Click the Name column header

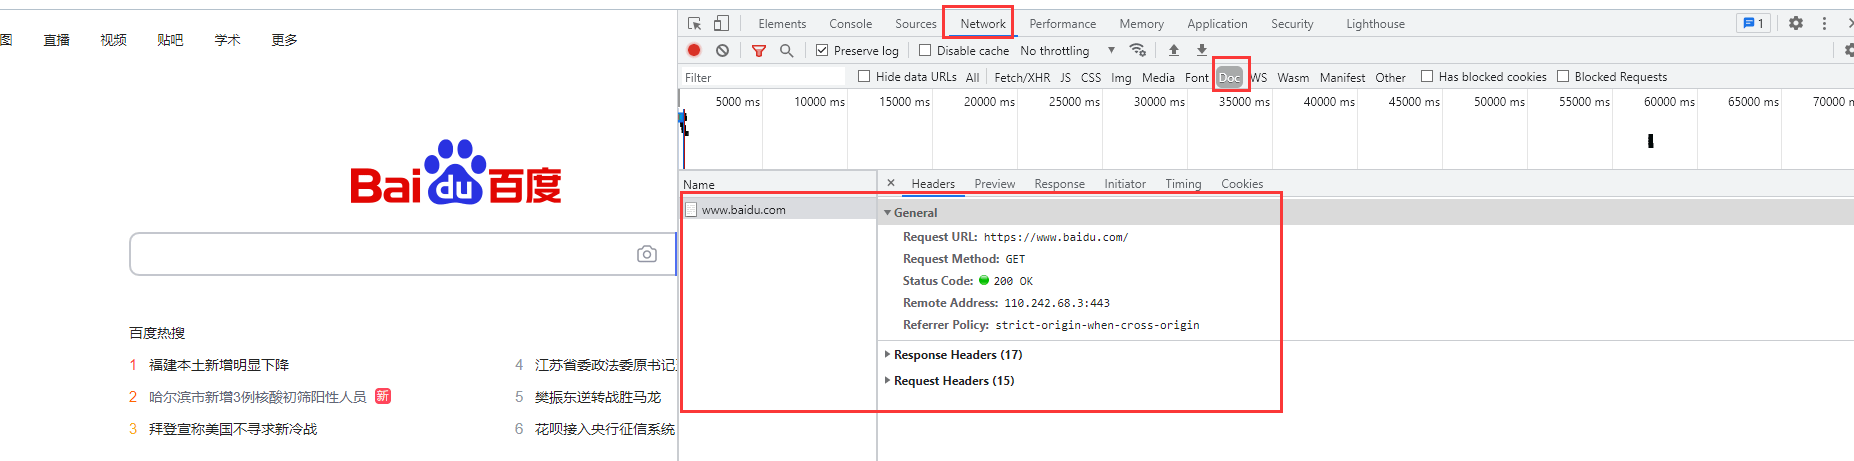pyautogui.click(x=779, y=184)
